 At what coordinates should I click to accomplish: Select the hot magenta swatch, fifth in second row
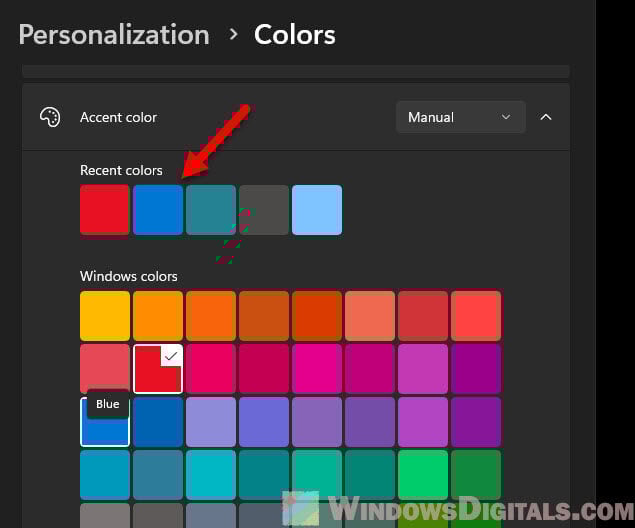point(317,369)
